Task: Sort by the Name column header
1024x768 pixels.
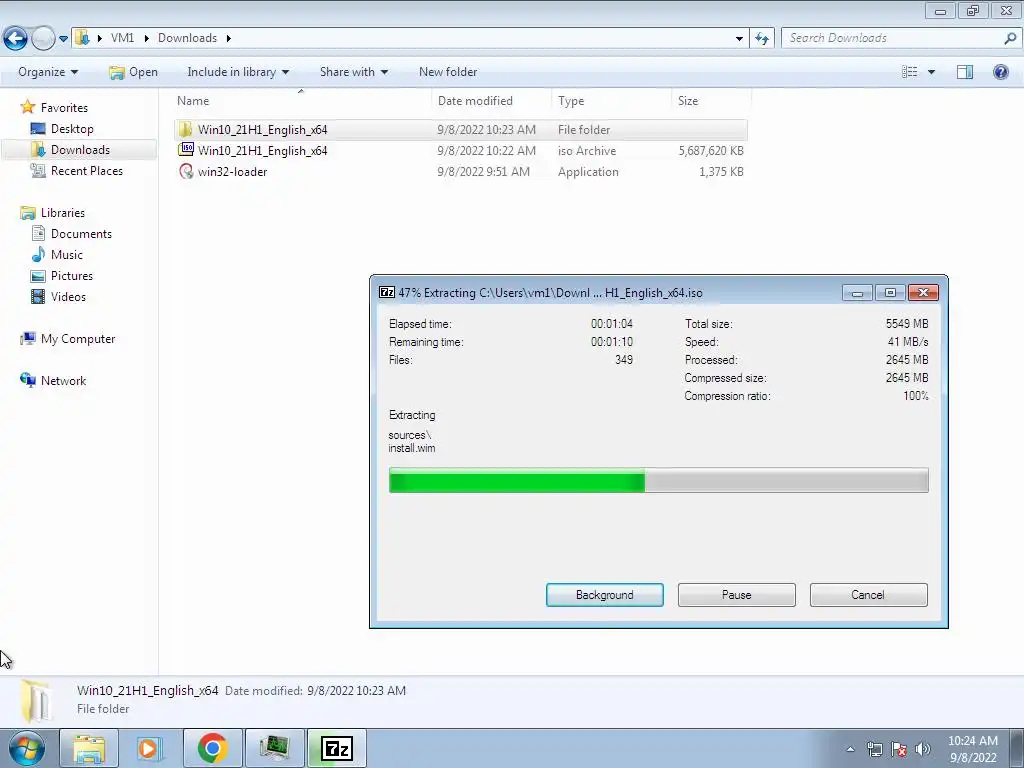Action: (300, 101)
